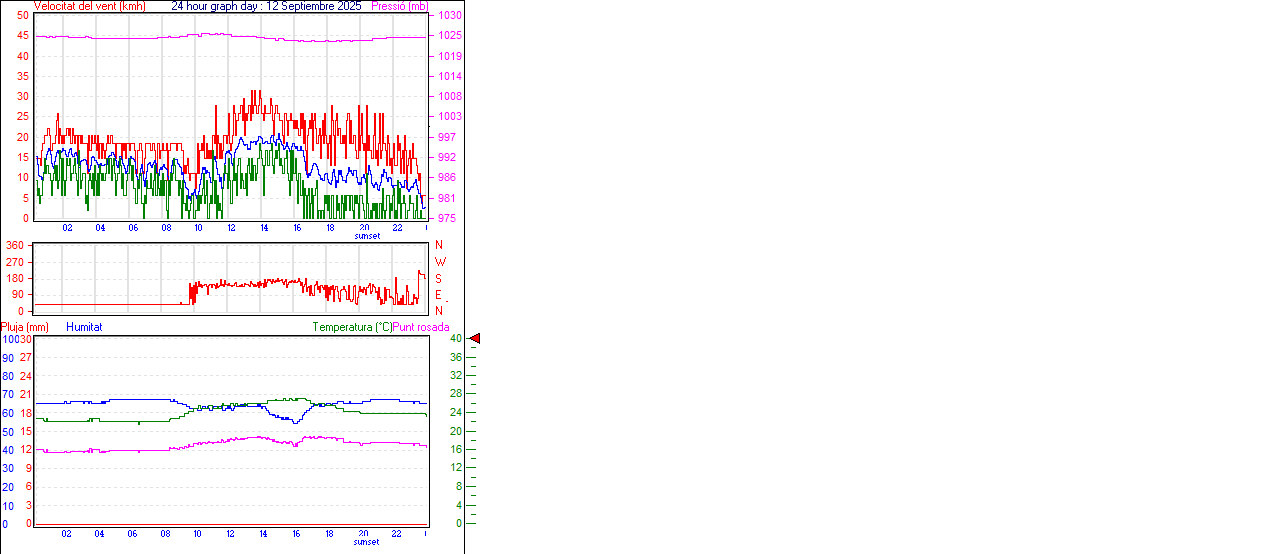
Task: Click the 'S' compass direction label
Action: pyautogui.click(x=438, y=278)
